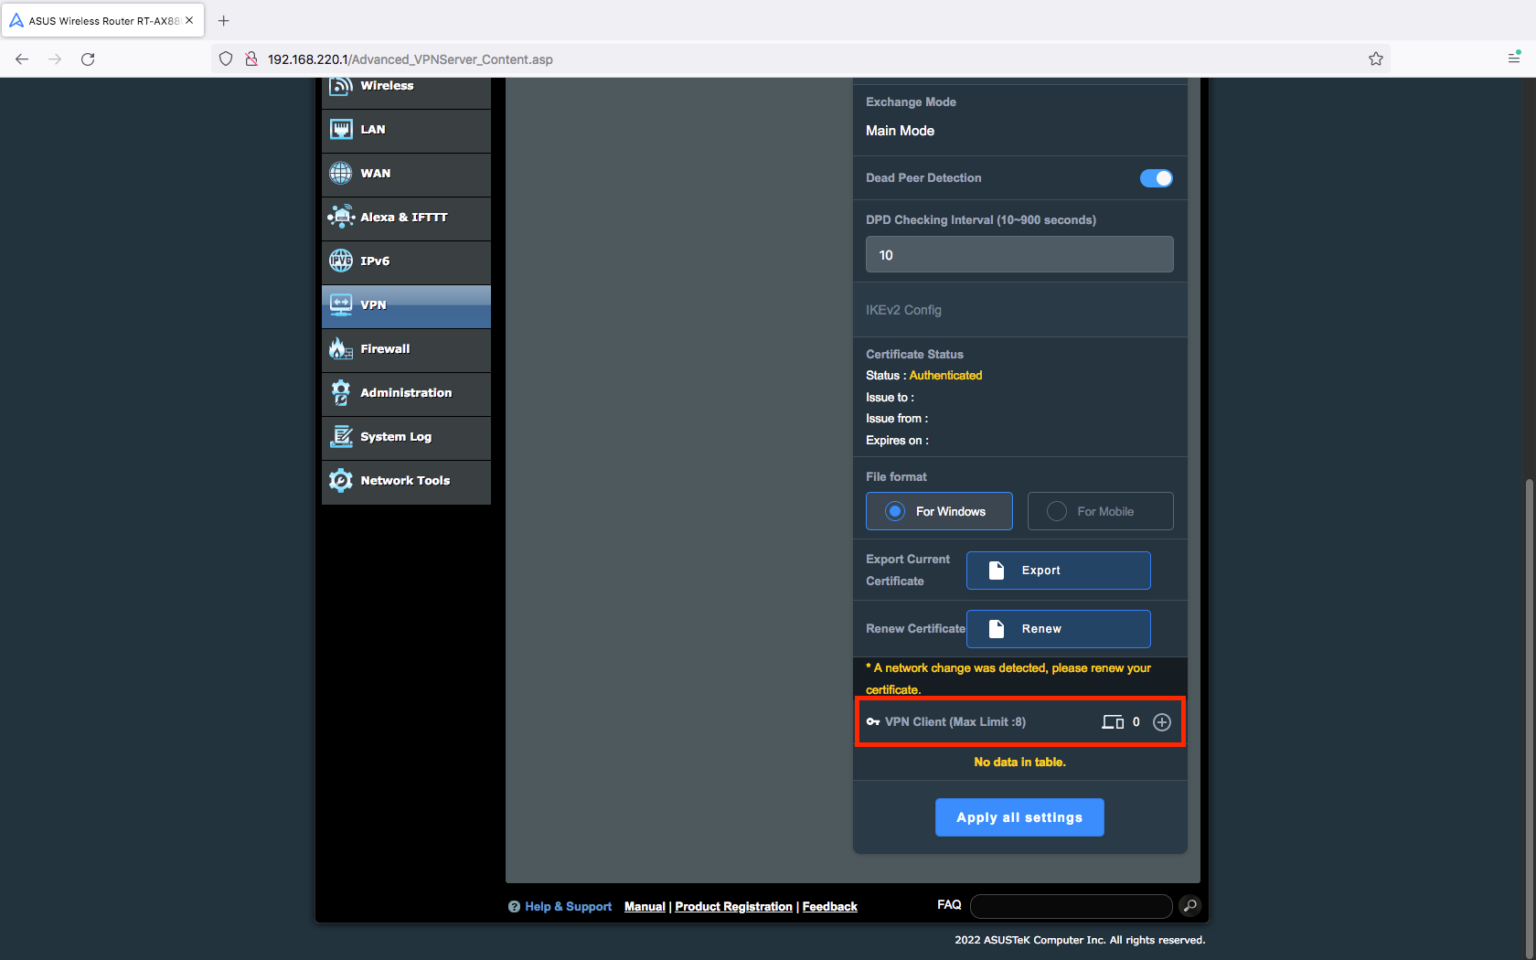The width and height of the screenshot is (1536, 960).
Task: Select the Firewall flame icon
Action: point(341,348)
